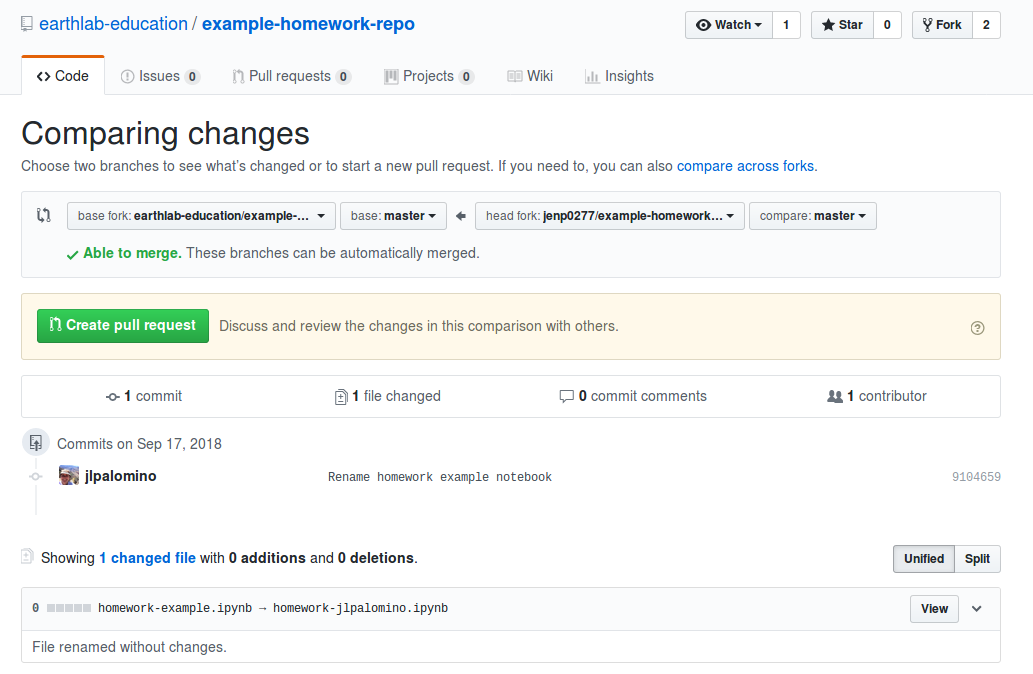Open the head fork jenp0277 dropdown

609,216
